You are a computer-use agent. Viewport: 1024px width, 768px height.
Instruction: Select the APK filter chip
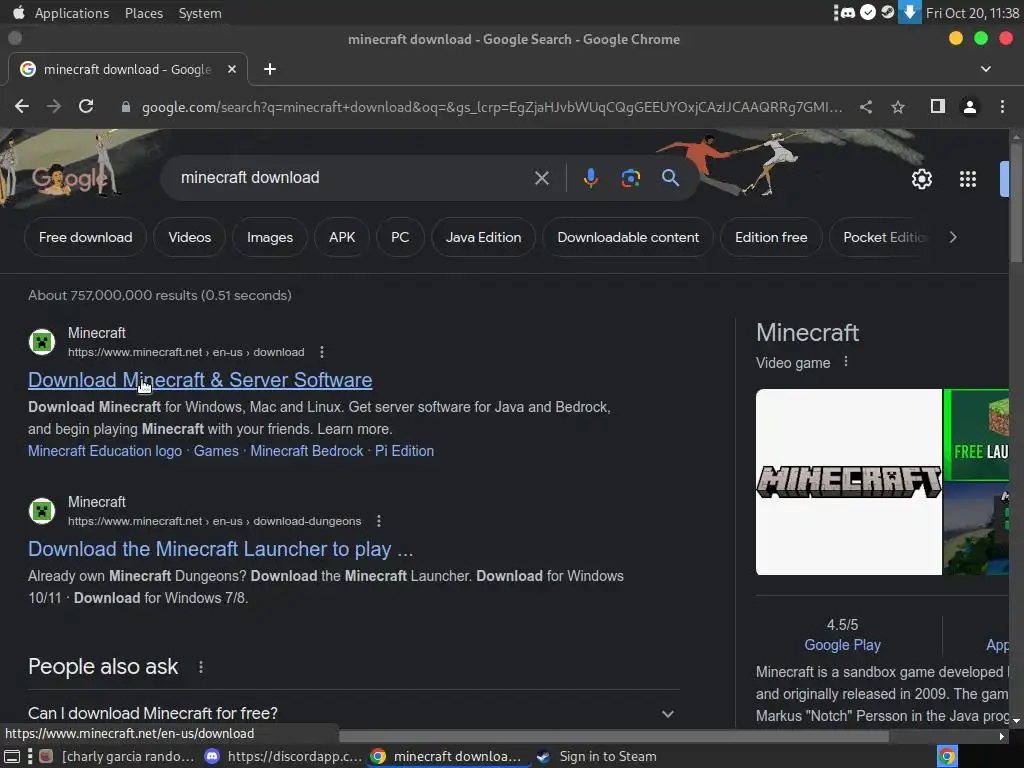342,237
